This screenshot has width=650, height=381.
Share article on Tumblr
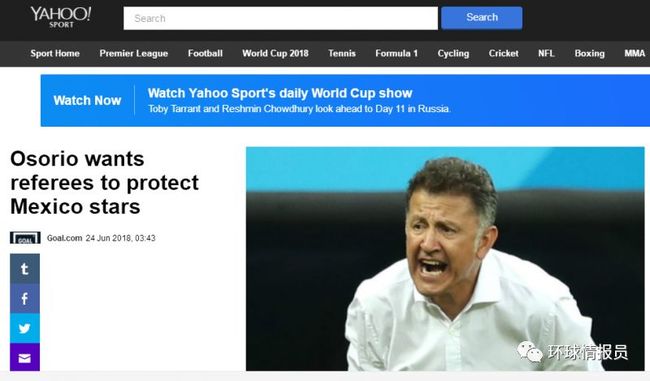(x=25, y=269)
